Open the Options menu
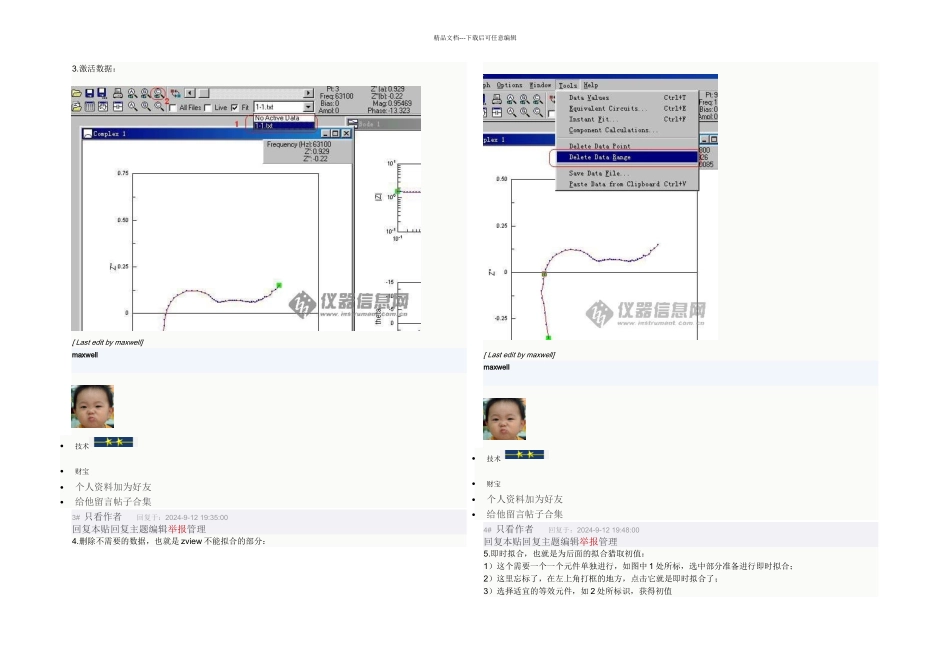950x672 pixels. pos(509,85)
